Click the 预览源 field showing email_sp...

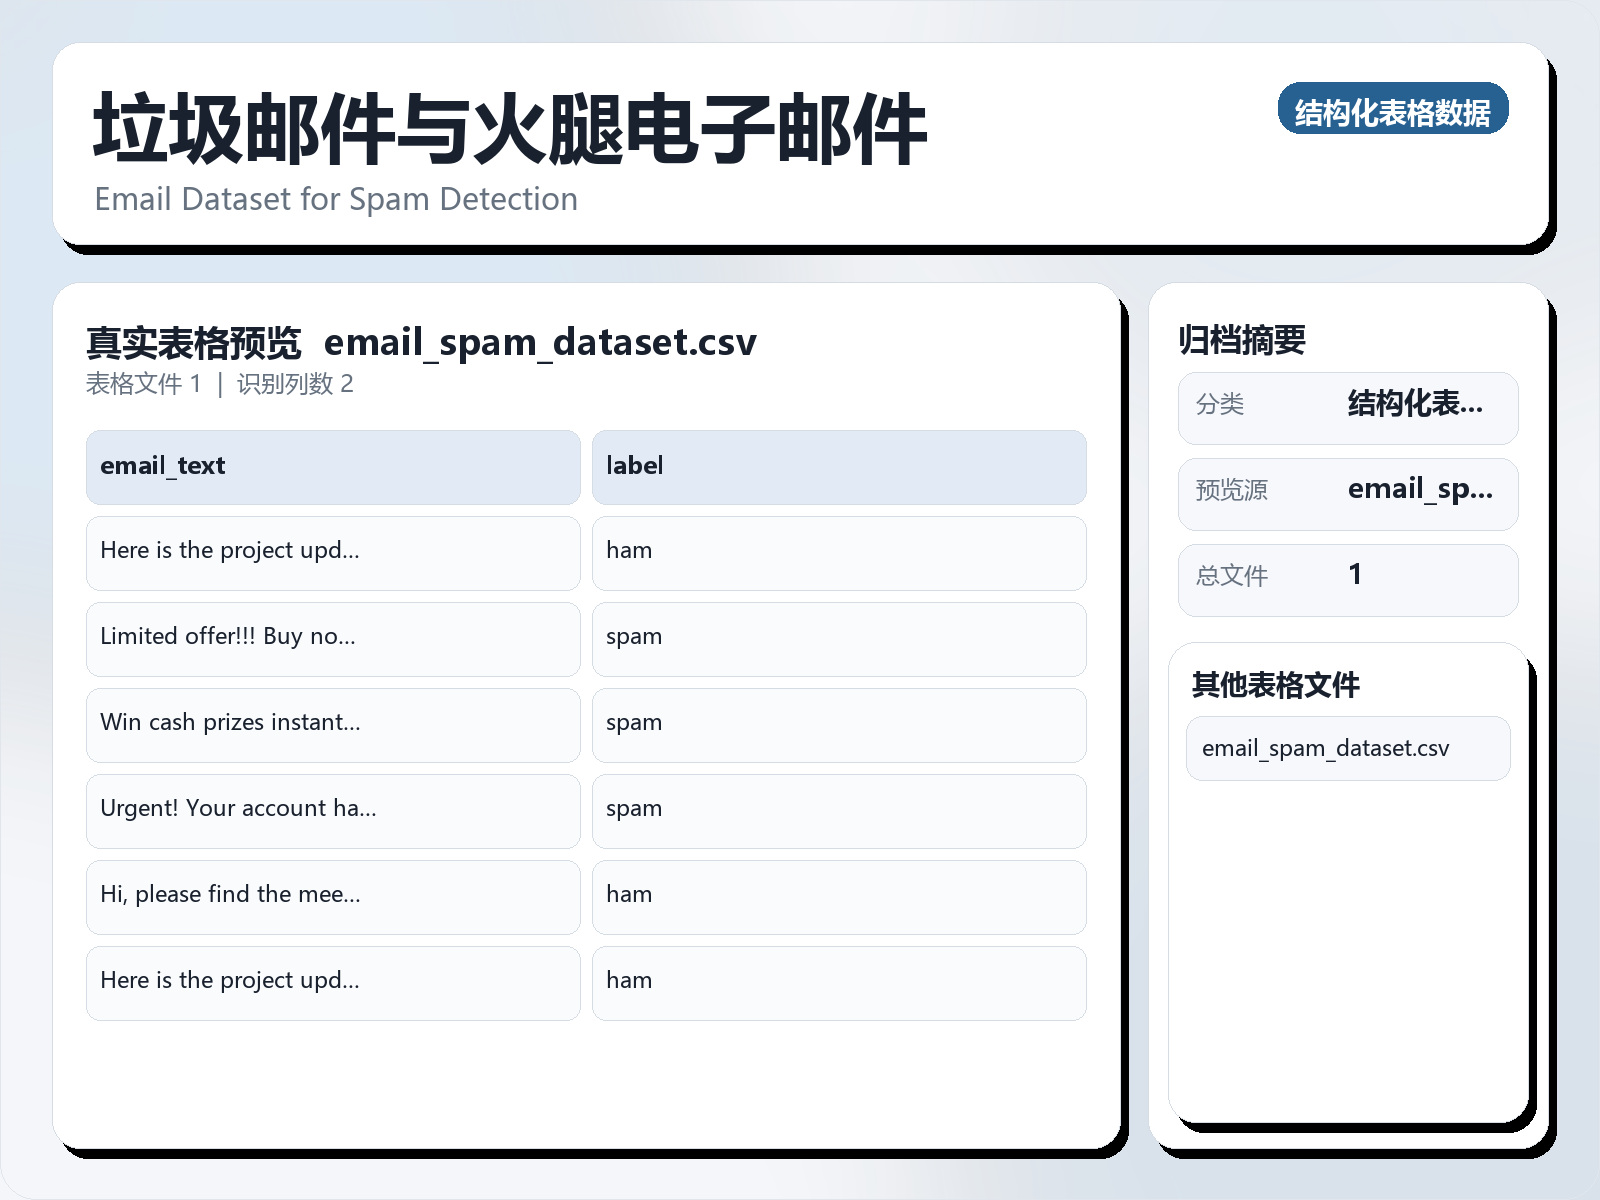[x=1420, y=492]
